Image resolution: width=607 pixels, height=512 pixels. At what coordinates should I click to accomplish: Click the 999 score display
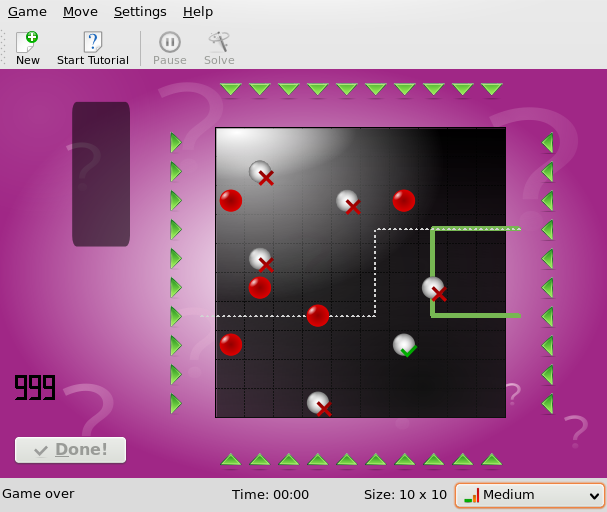pyautogui.click(x=35, y=387)
